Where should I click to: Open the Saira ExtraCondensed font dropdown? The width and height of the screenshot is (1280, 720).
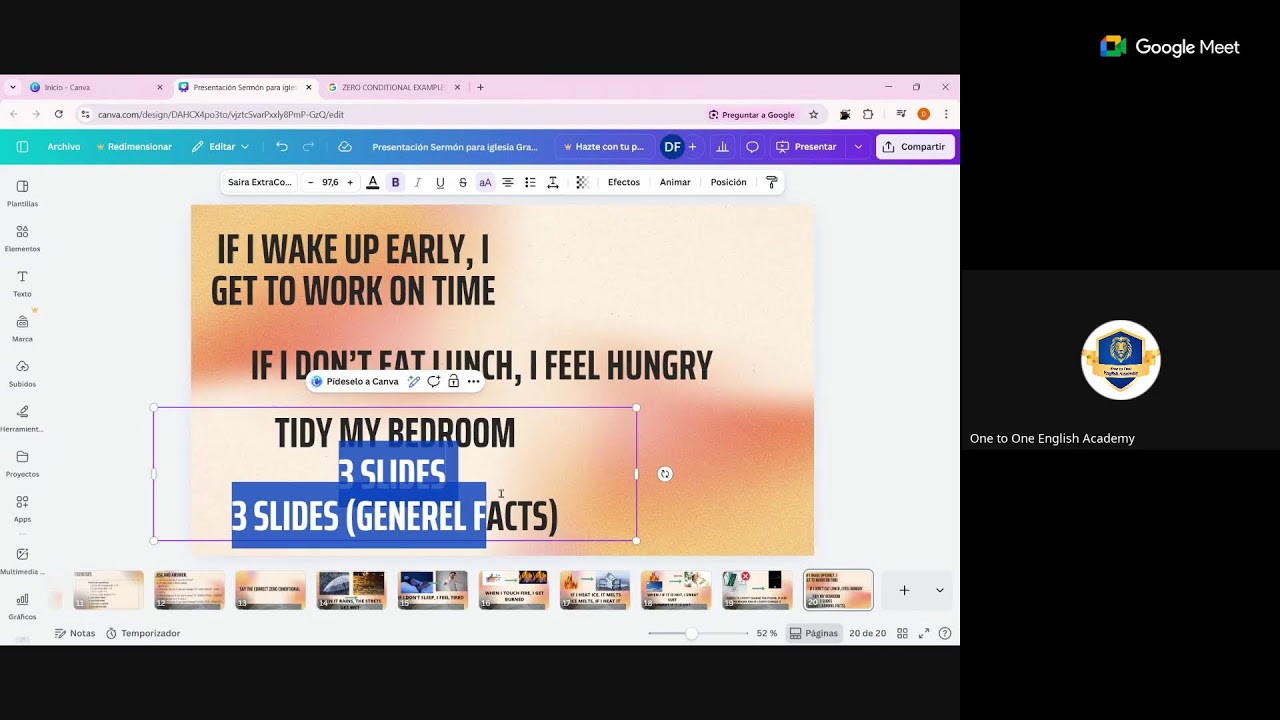260,182
